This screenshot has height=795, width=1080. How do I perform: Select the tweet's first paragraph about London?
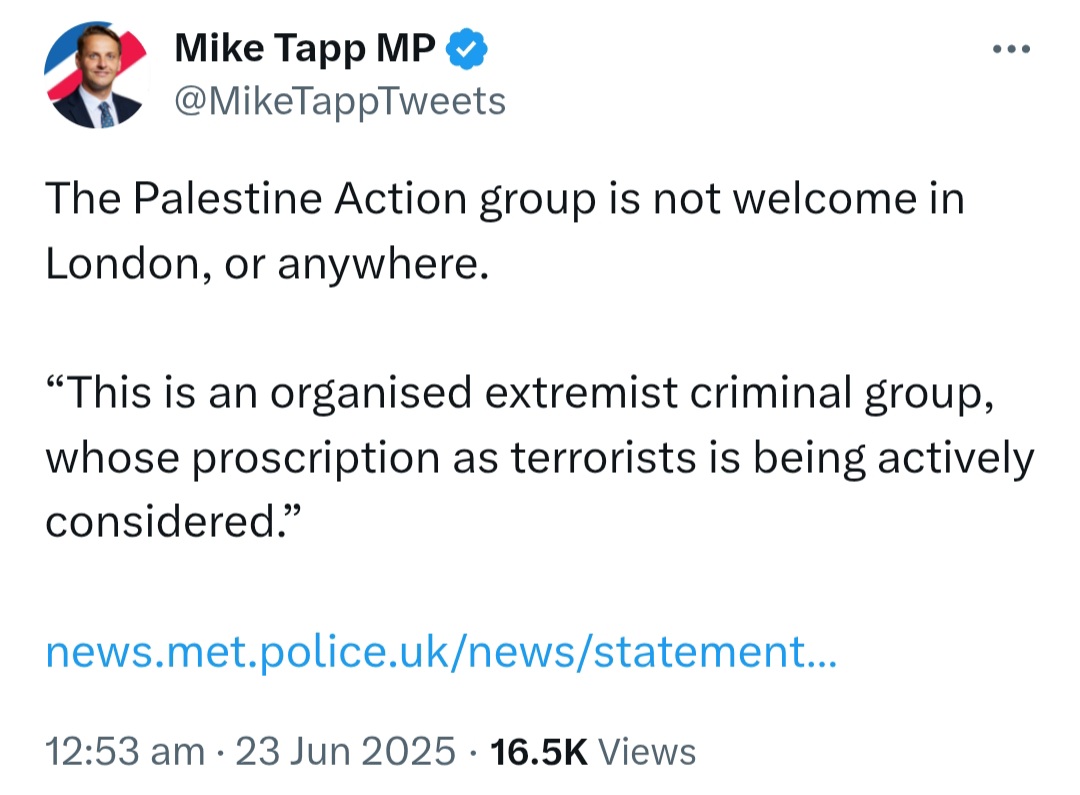pos(505,231)
